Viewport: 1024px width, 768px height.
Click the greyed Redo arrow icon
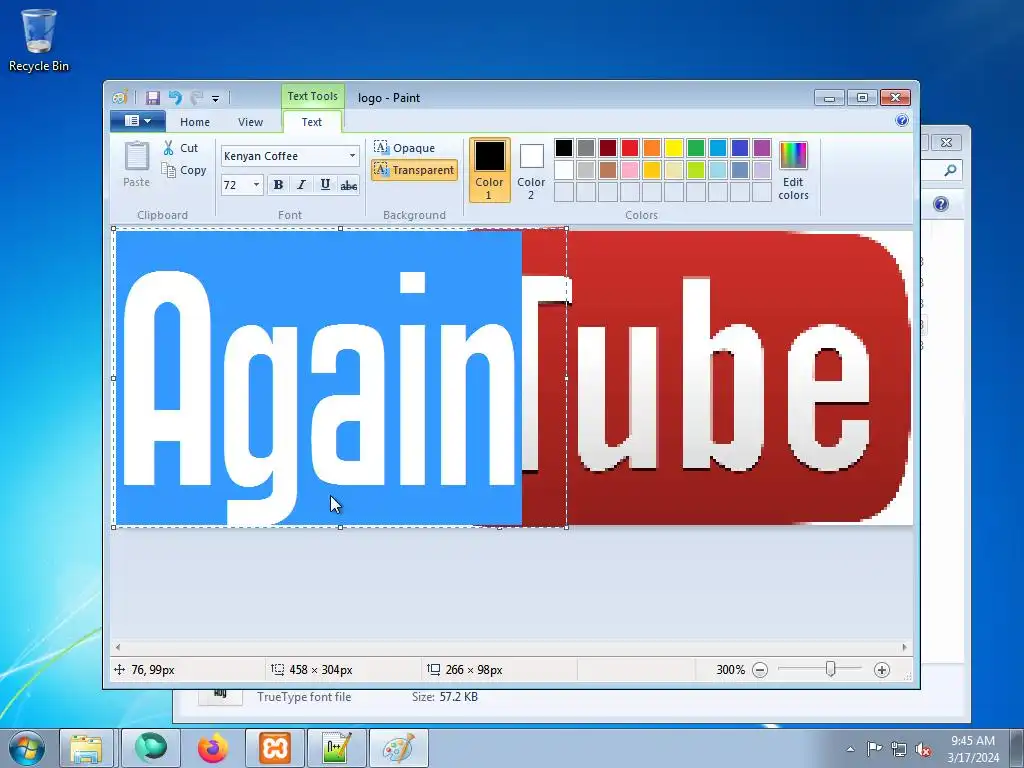(x=197, y=98)
